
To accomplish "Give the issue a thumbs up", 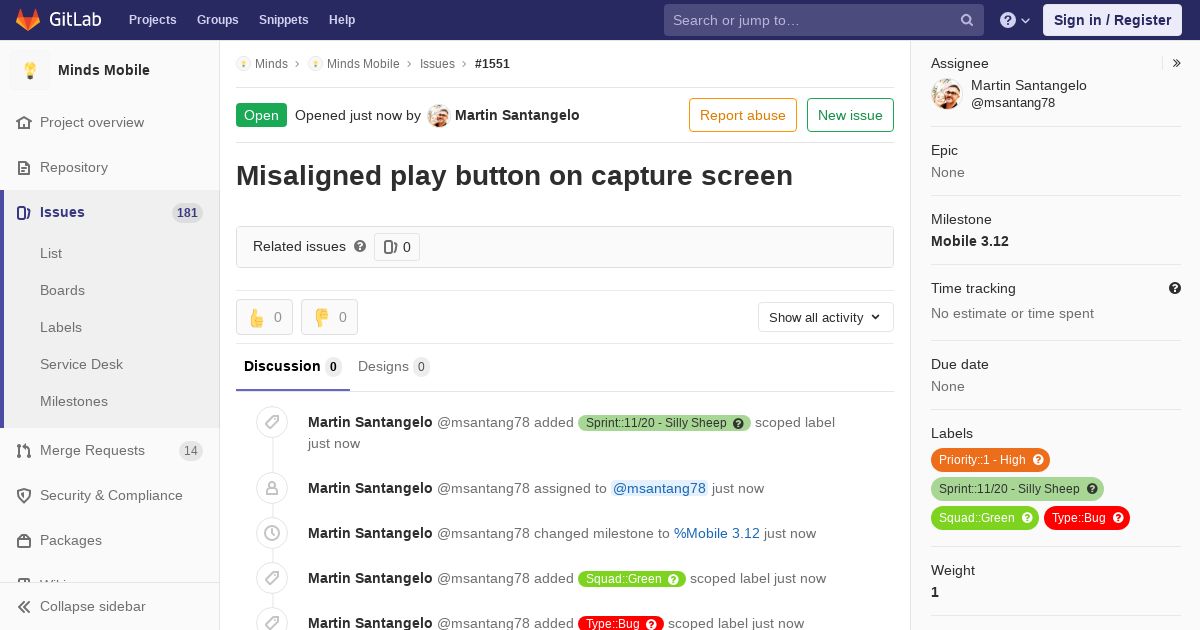I will [264, 317].
